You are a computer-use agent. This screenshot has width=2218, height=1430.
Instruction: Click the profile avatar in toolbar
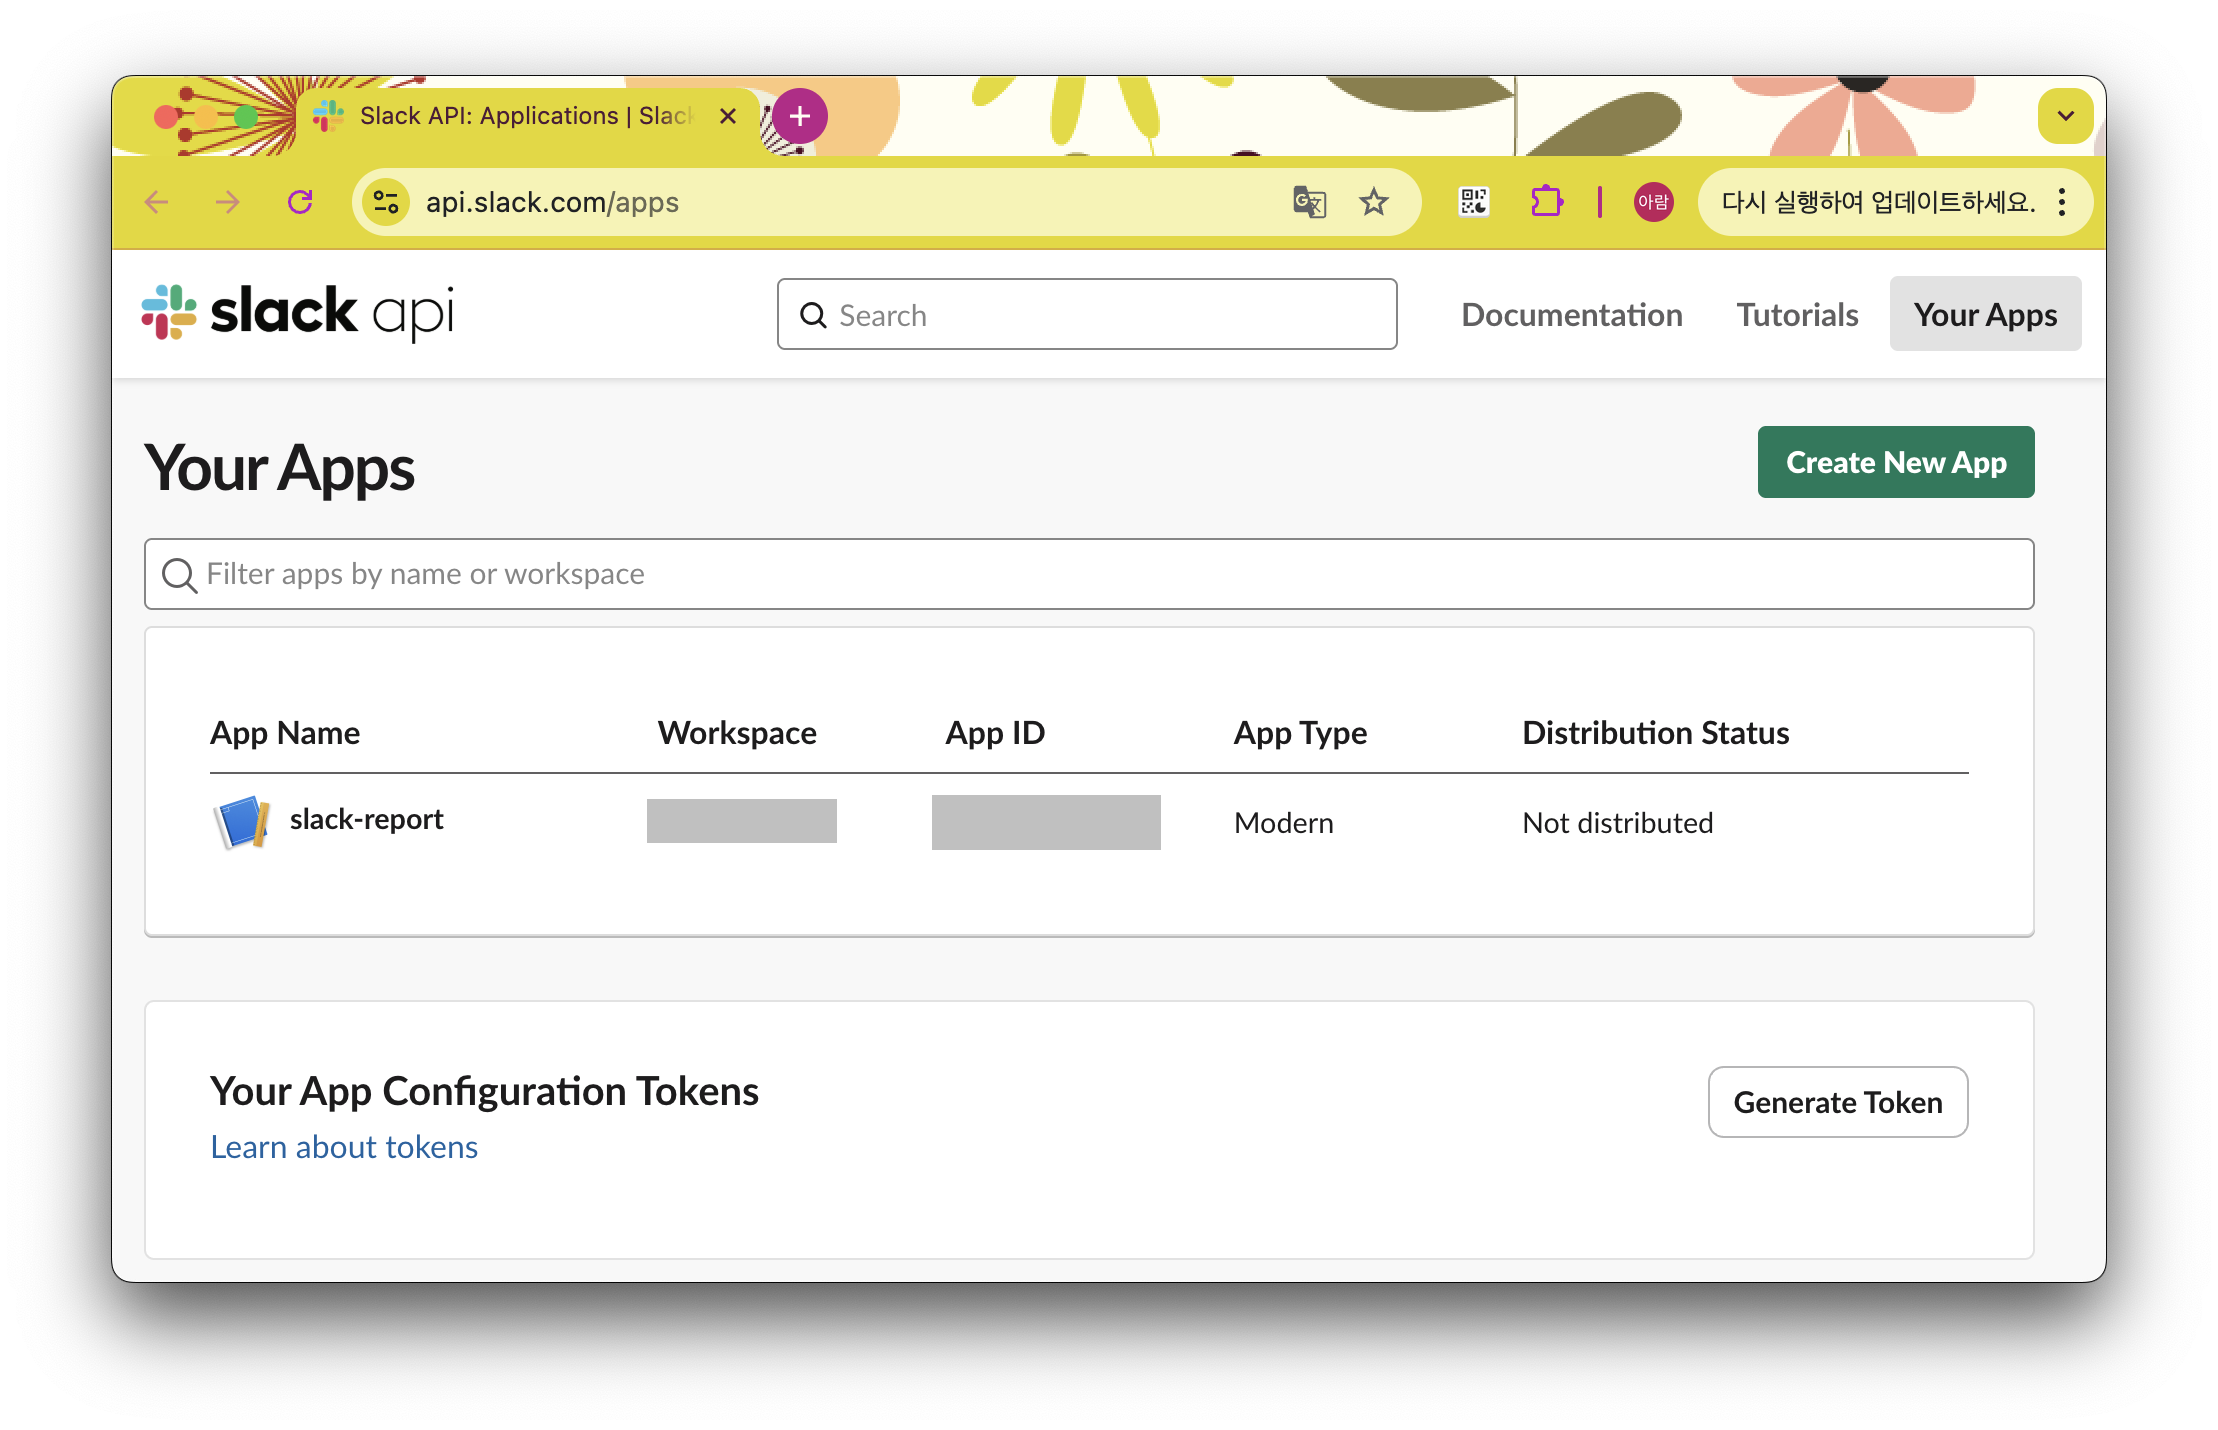1653,202
